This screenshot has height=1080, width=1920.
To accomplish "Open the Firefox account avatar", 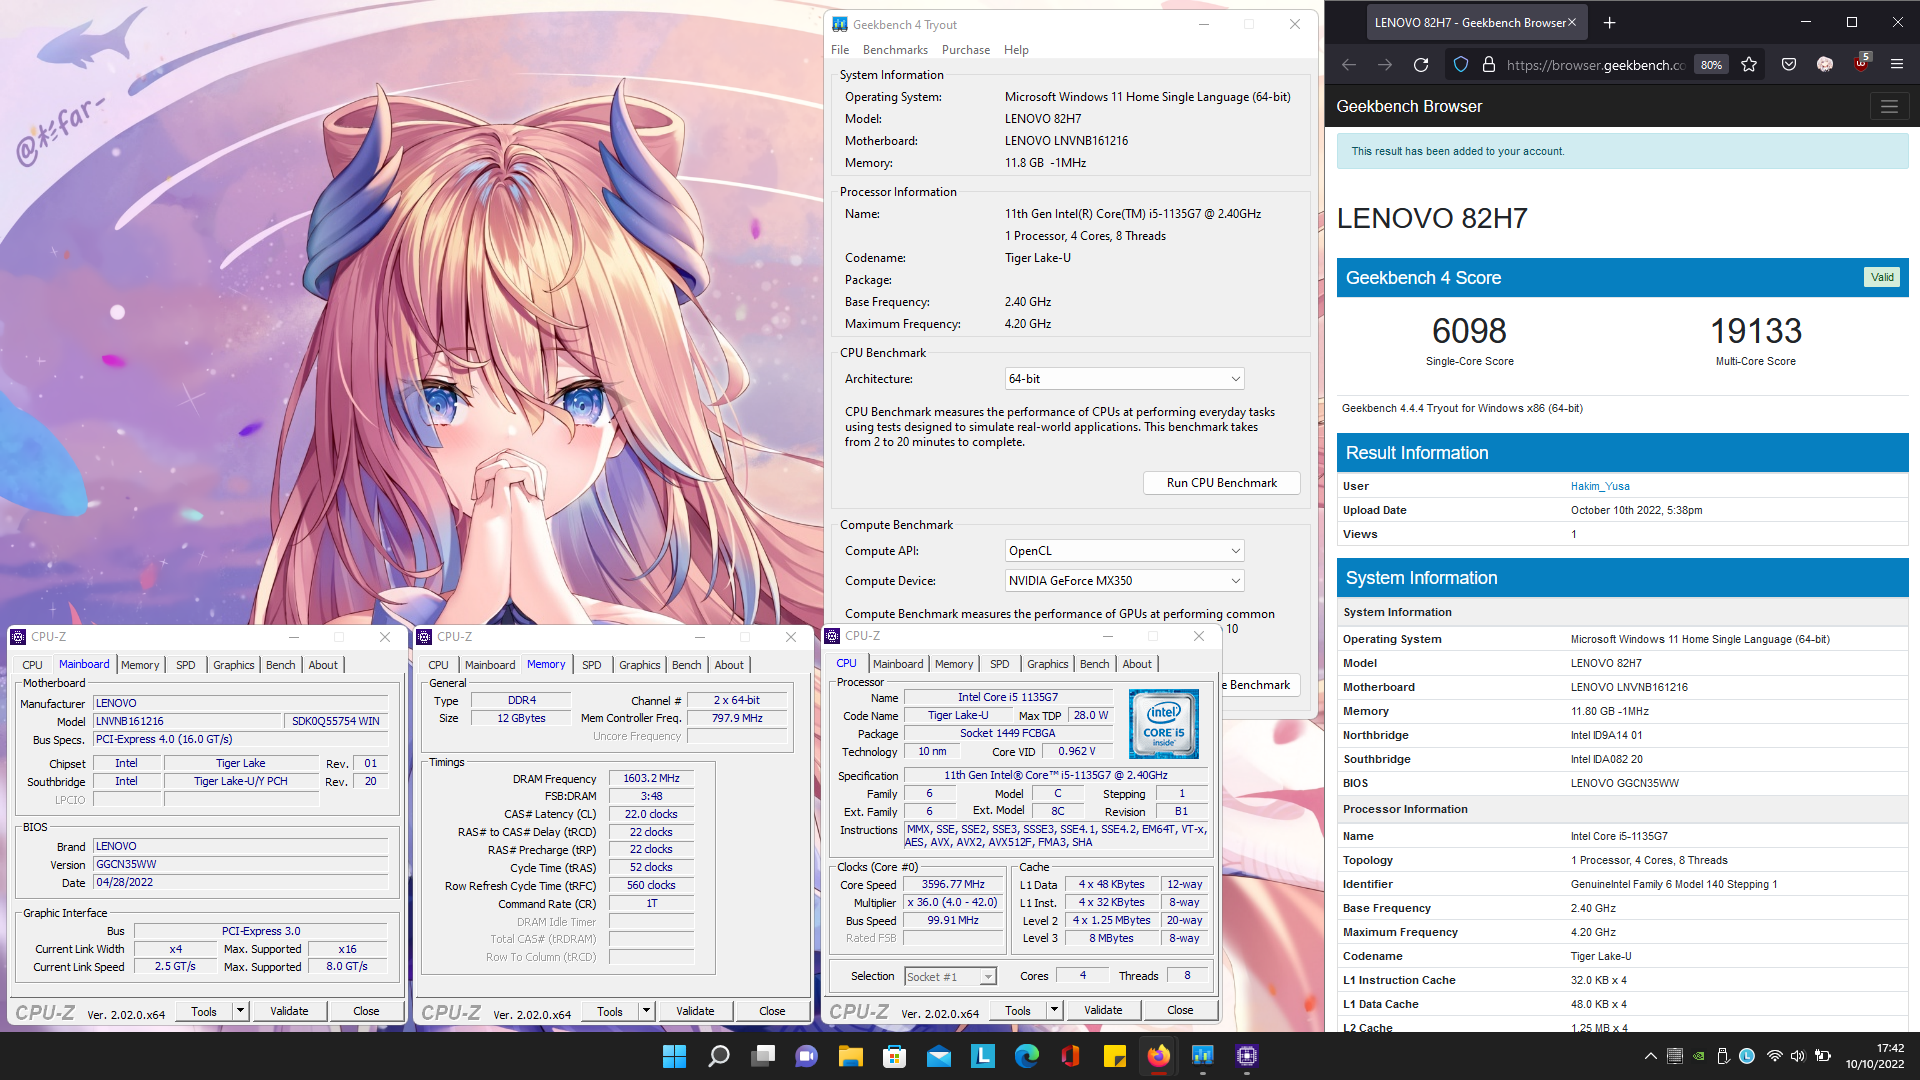I will click(1825, 65).
